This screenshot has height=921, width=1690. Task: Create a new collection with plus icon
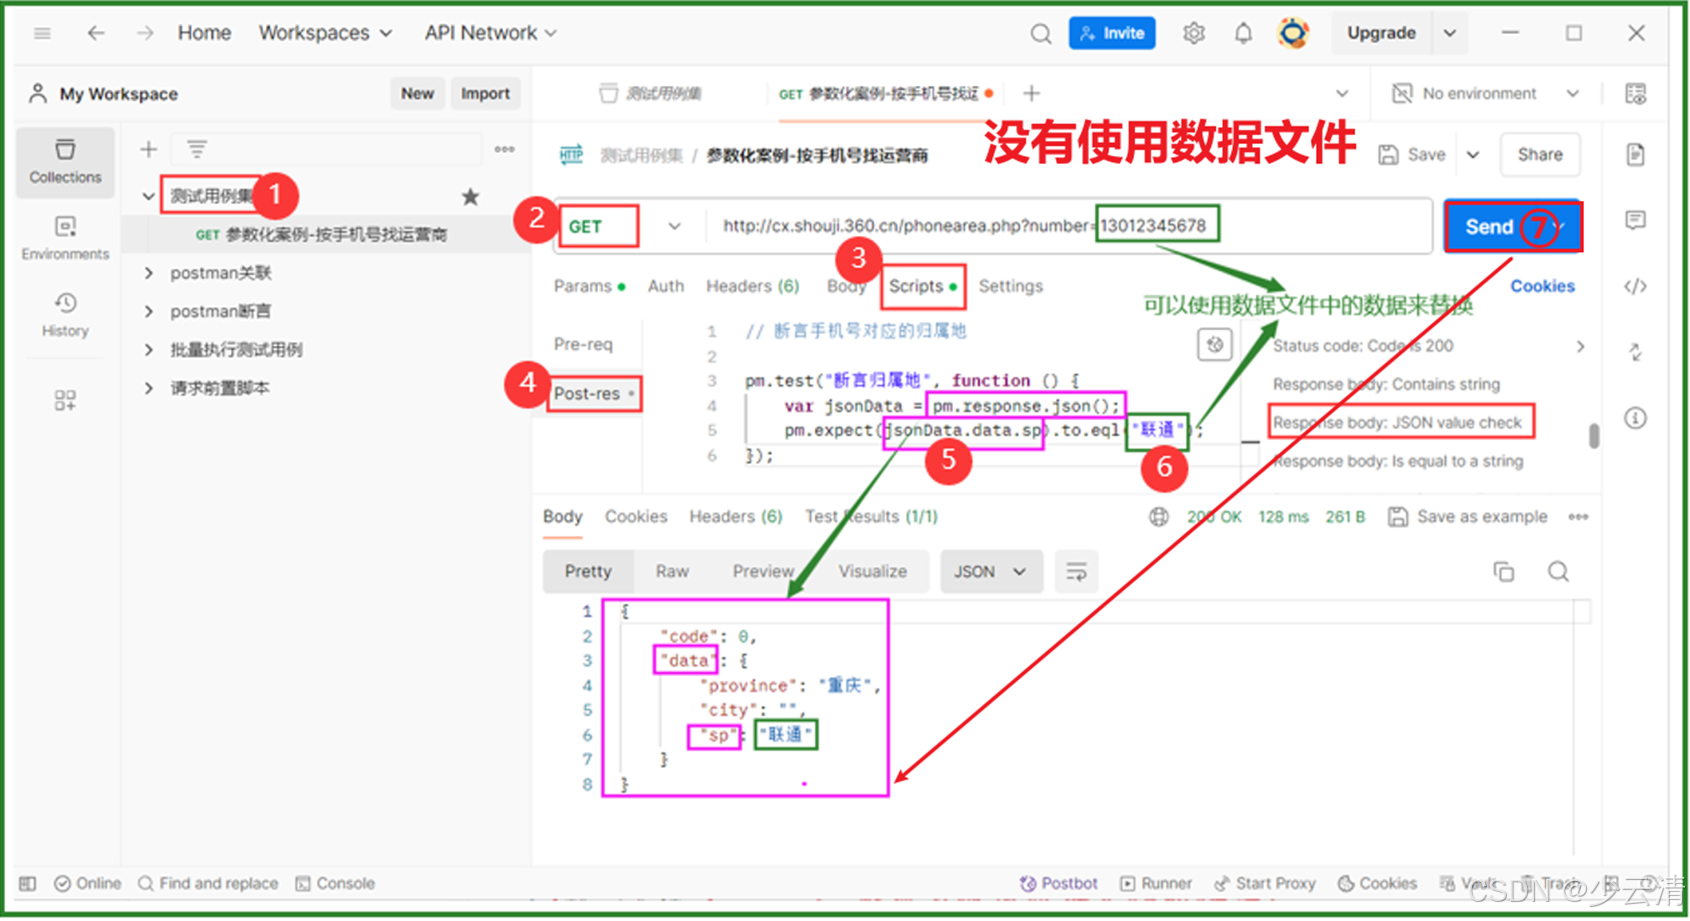coord(148,149)
